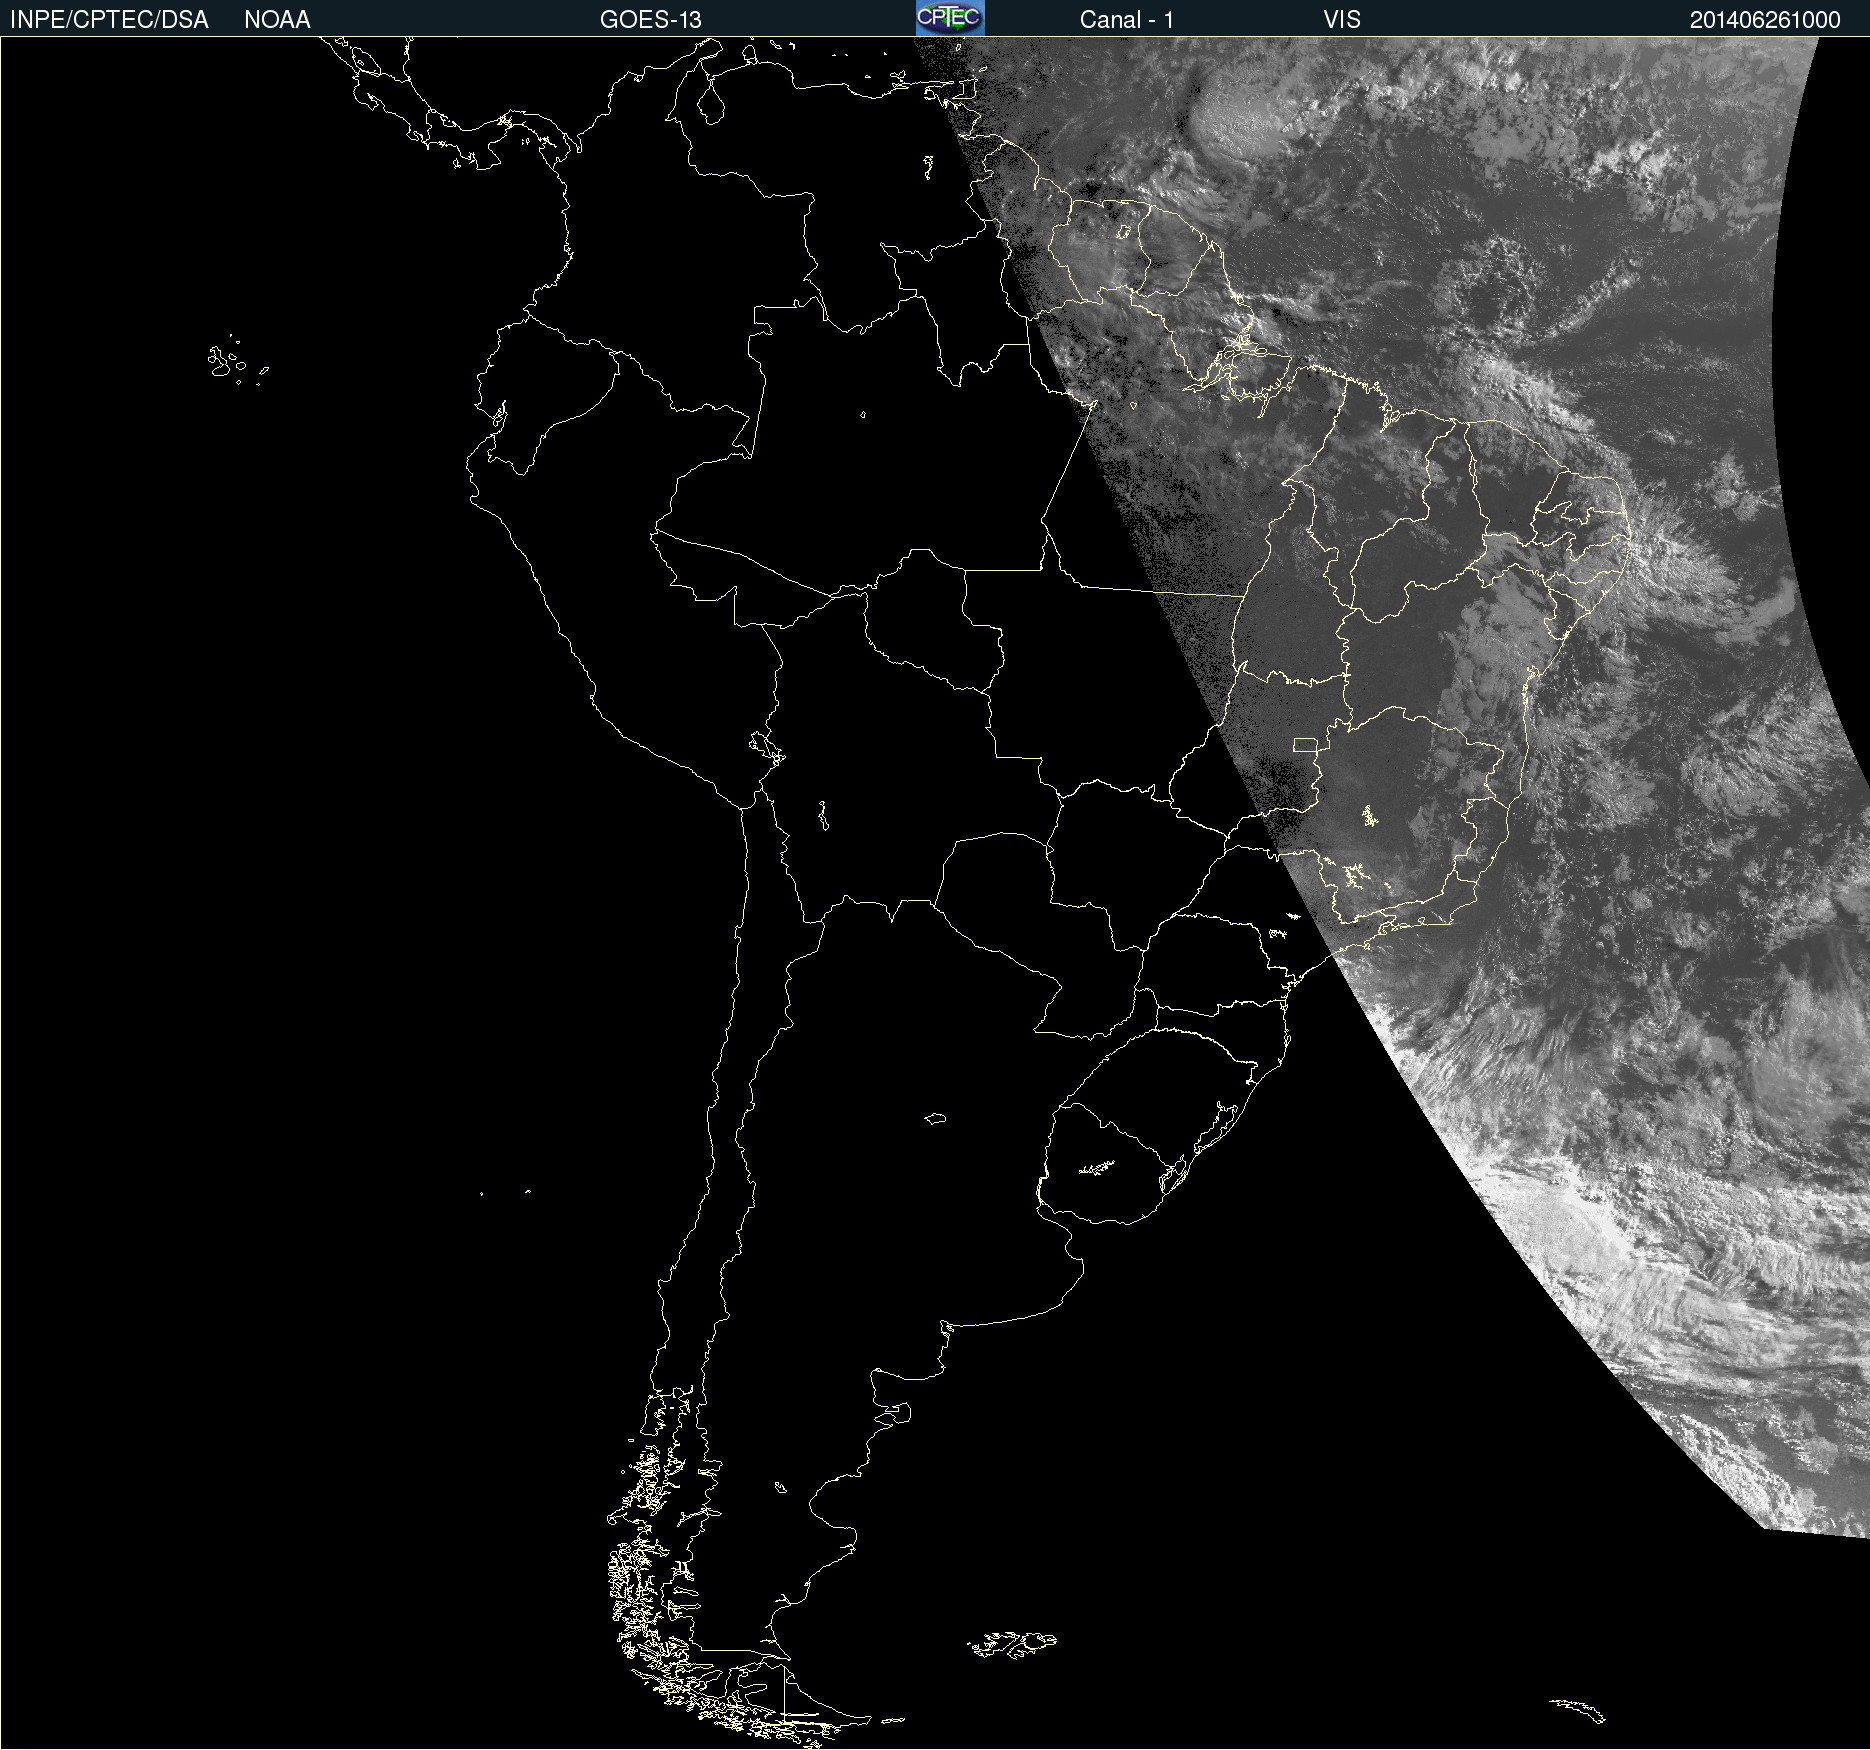Click the GOES-13 satellite name
Viewport: 1870px width, 1750px height.
click(650, 20)
